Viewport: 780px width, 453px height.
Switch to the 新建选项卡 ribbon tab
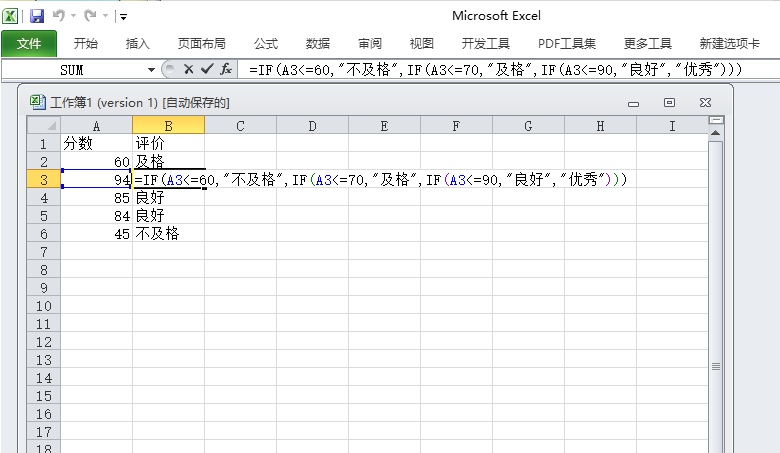click(729, 44)
